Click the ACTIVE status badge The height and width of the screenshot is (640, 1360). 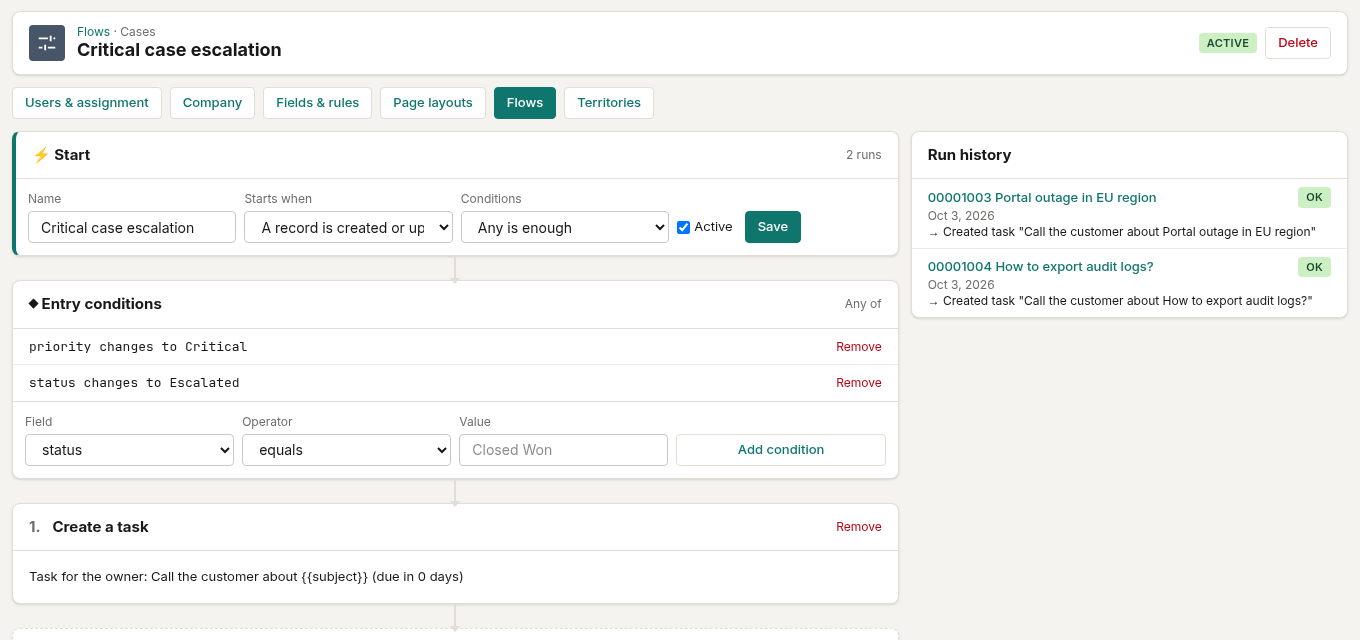[x=1228, y=43]
